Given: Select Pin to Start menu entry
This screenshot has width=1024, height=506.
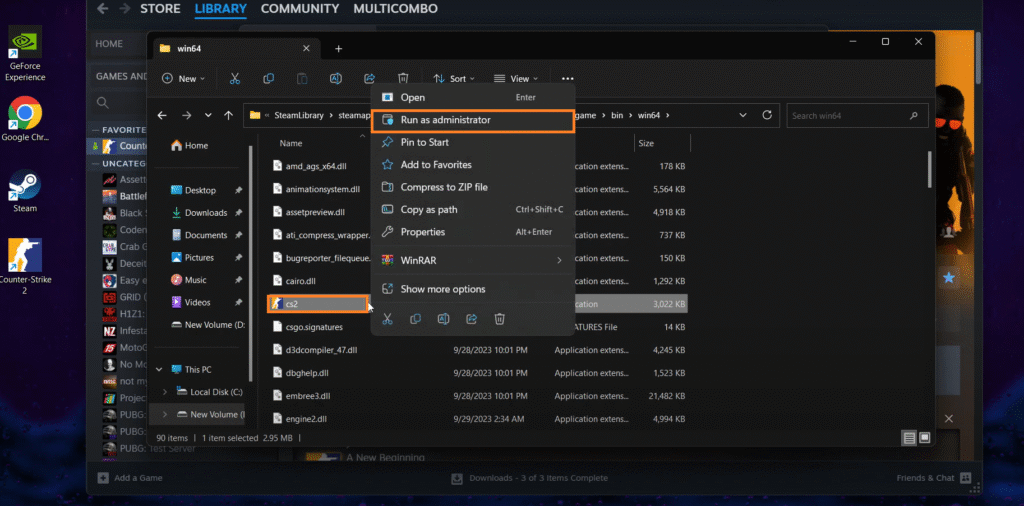Looking at the screenshot, I should [473, 142].
